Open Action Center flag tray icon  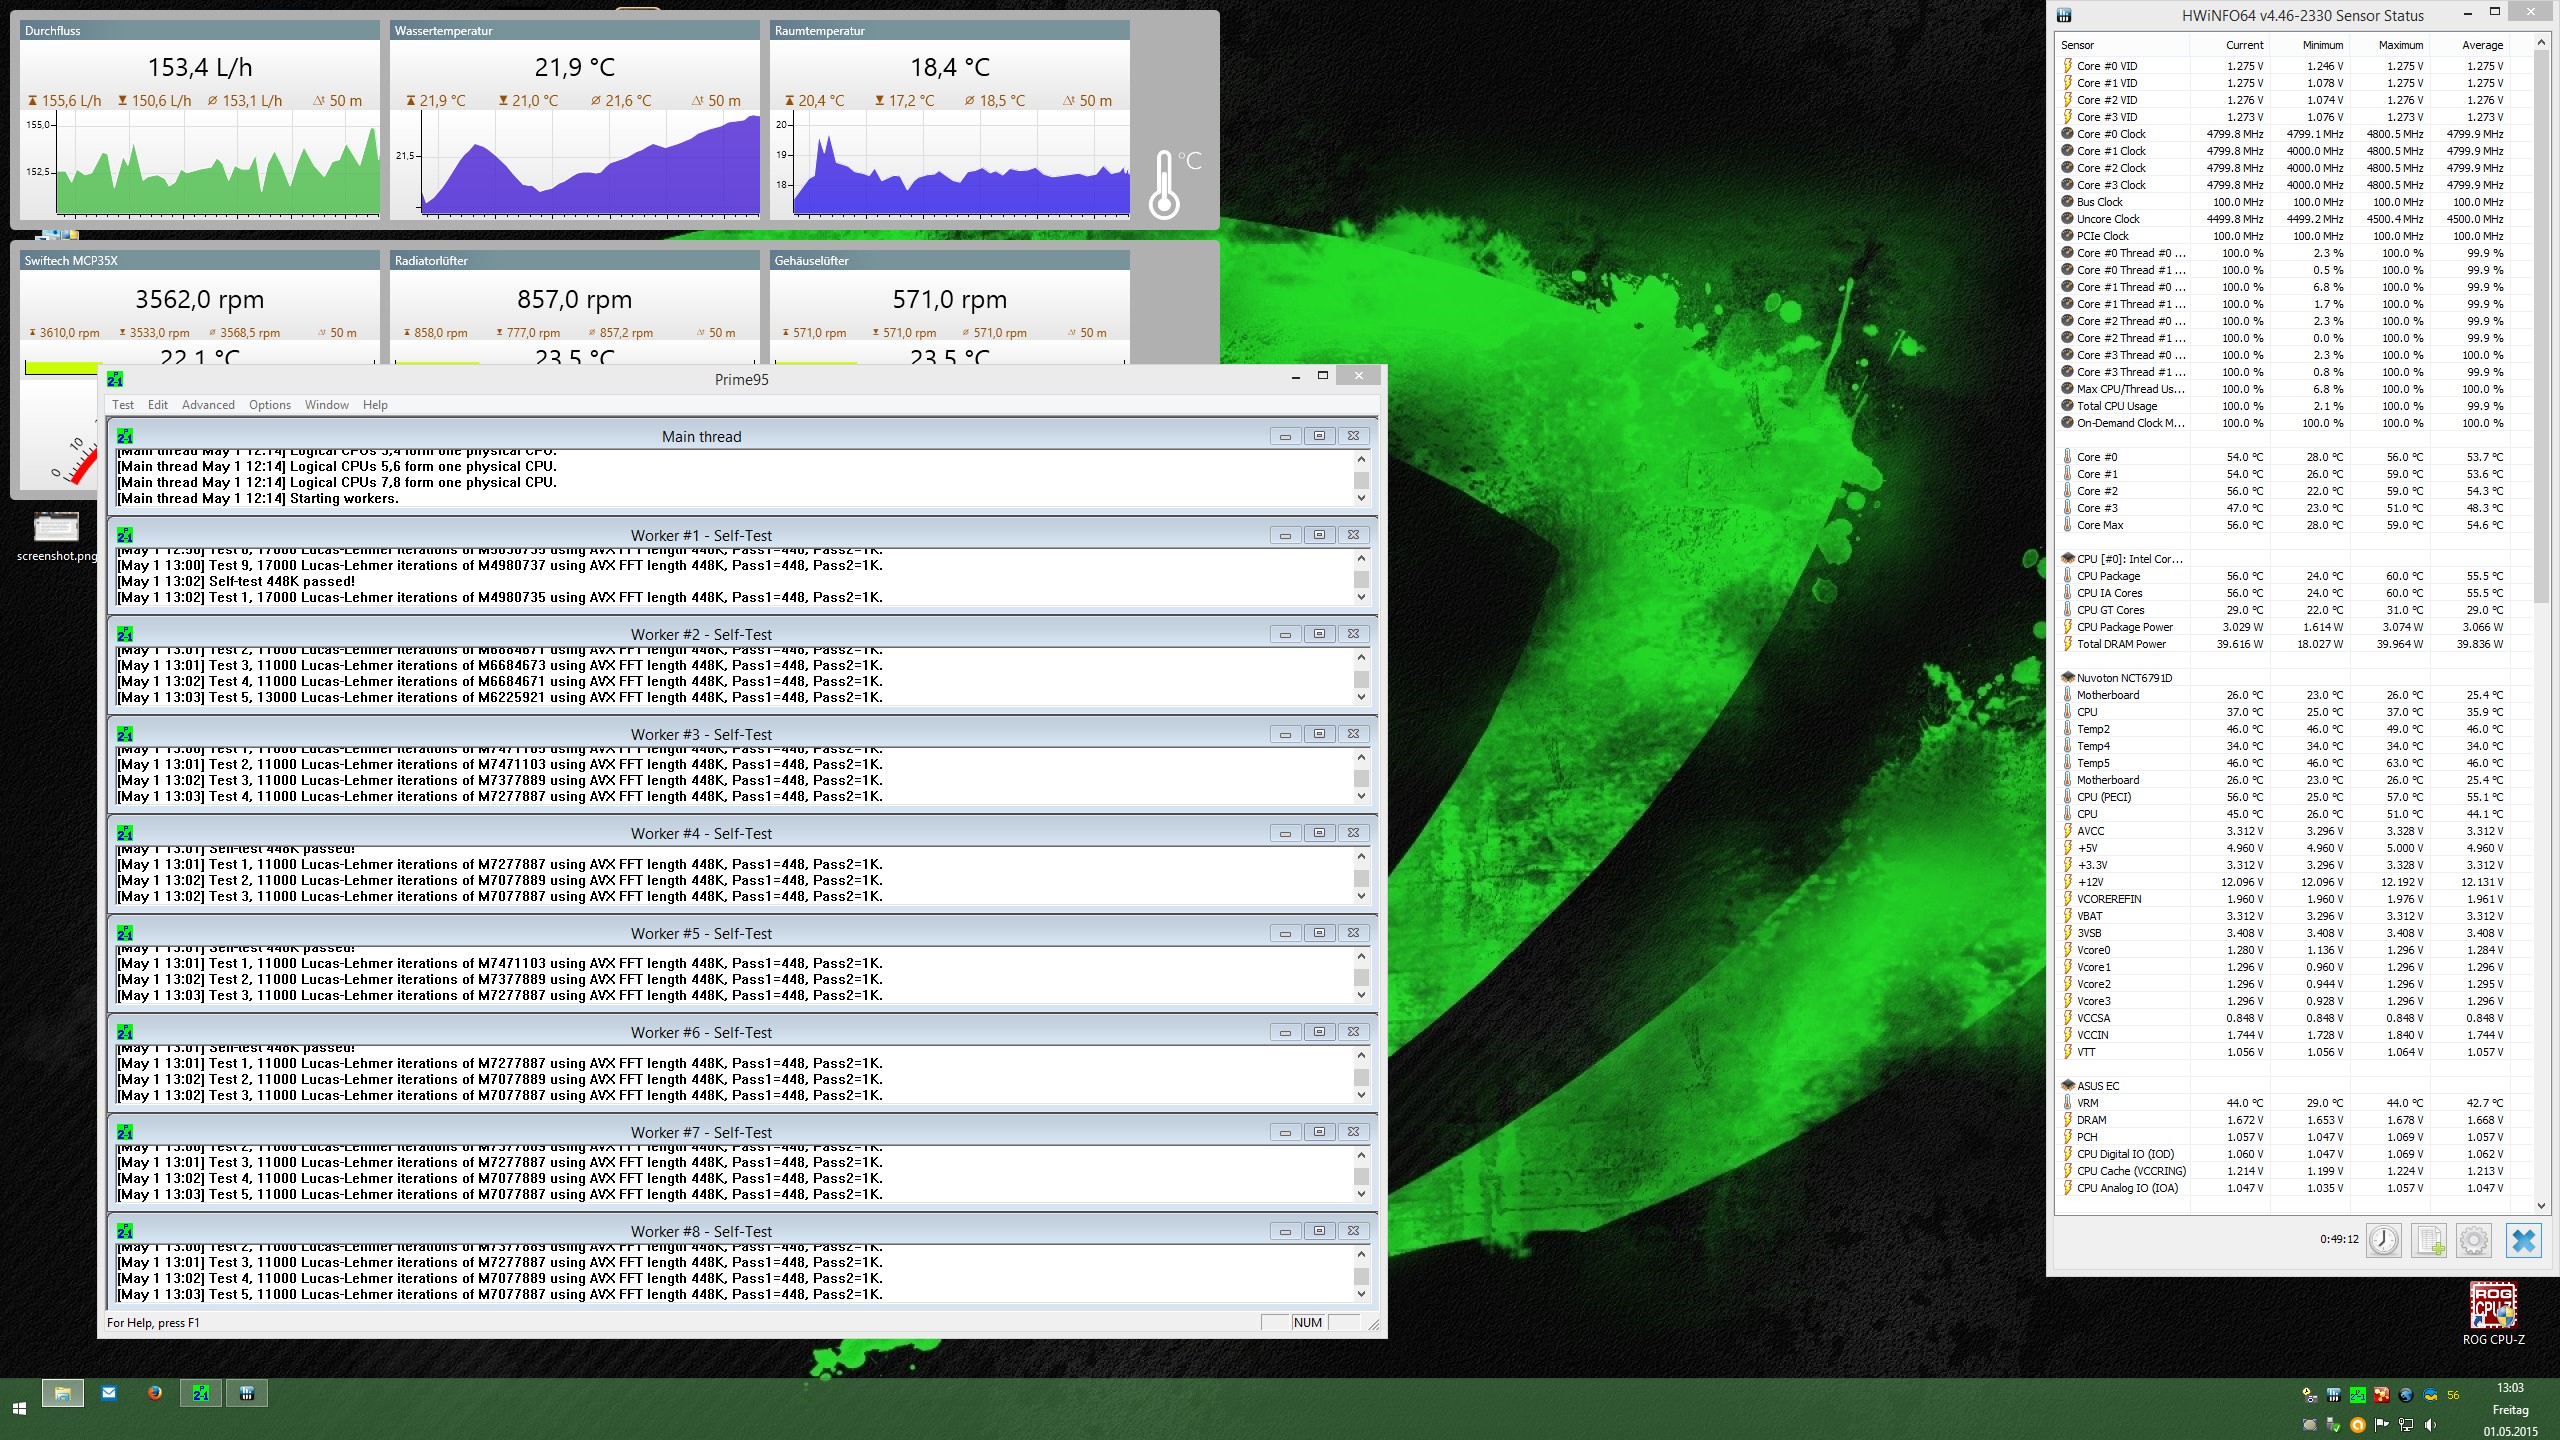[2381, 1425]
